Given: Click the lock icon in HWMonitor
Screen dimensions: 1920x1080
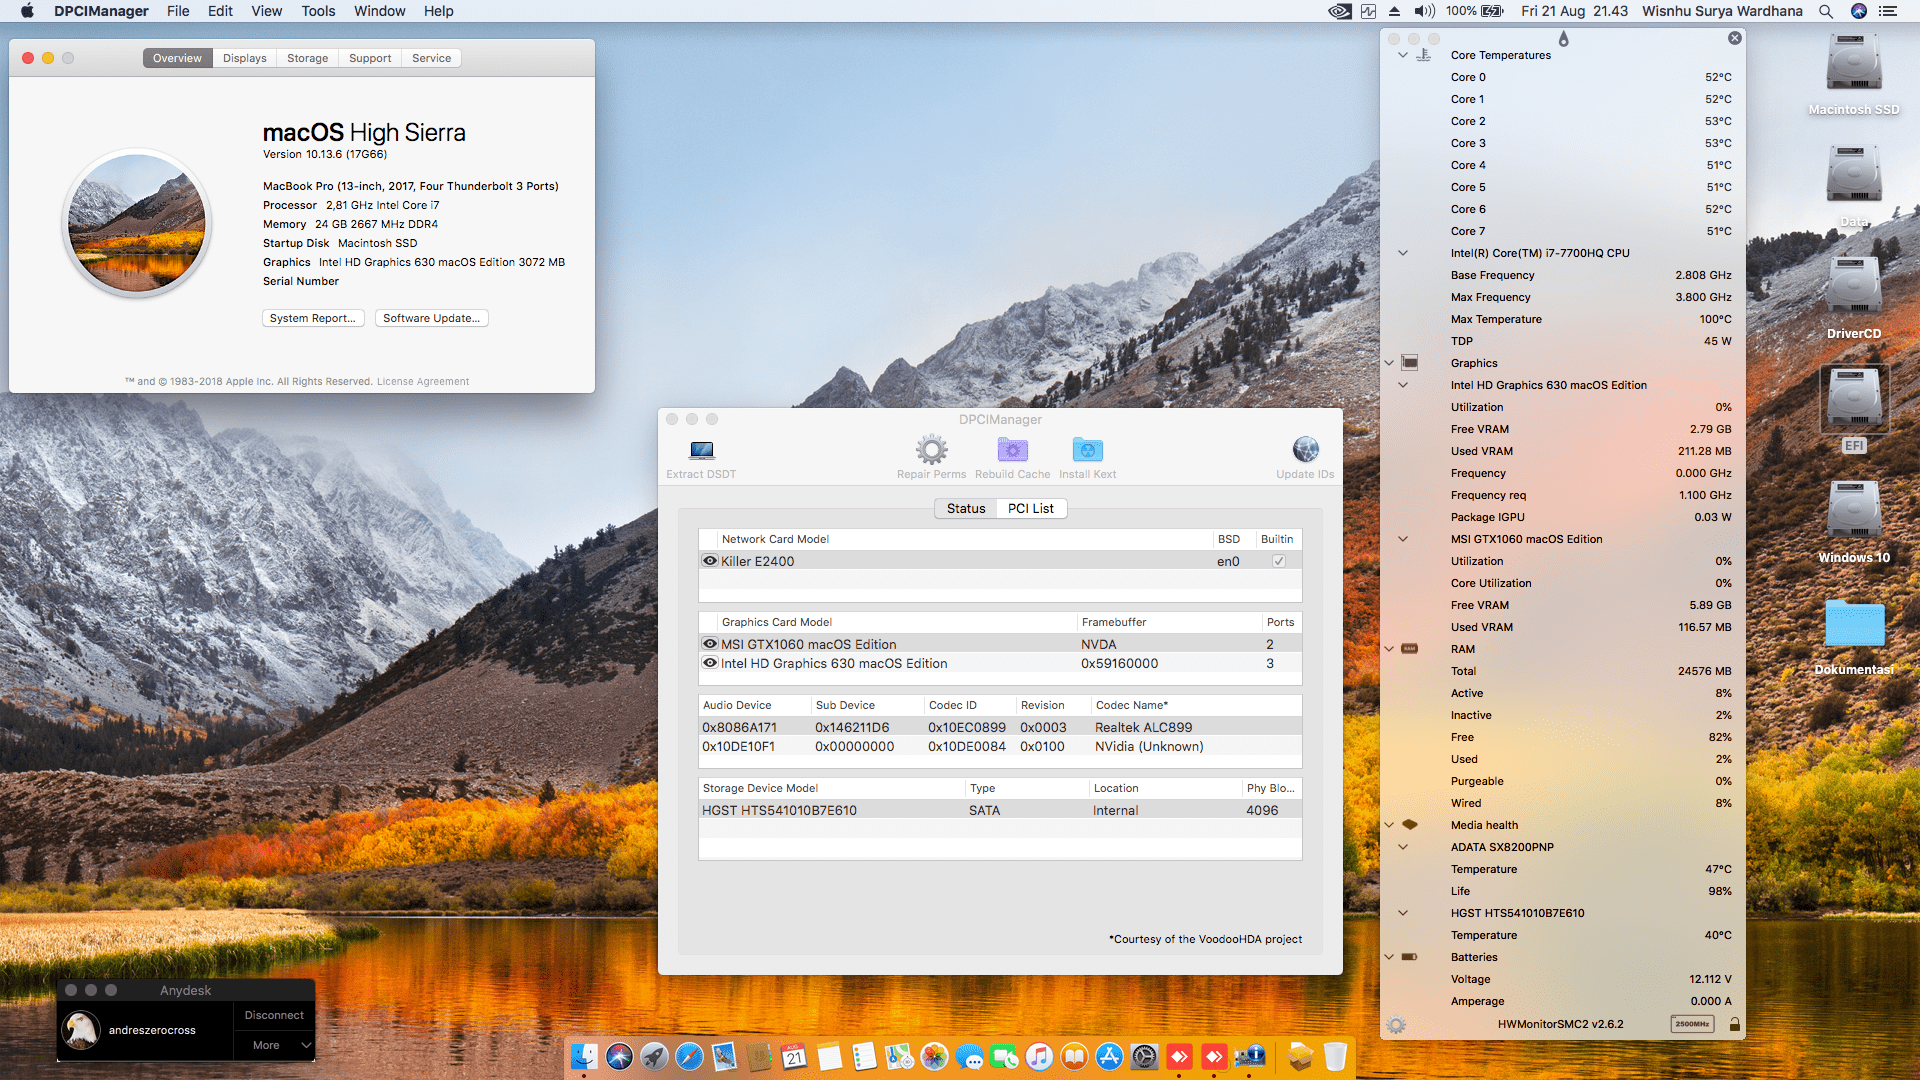Looking at the screenshot, I should [1735, 1024].
